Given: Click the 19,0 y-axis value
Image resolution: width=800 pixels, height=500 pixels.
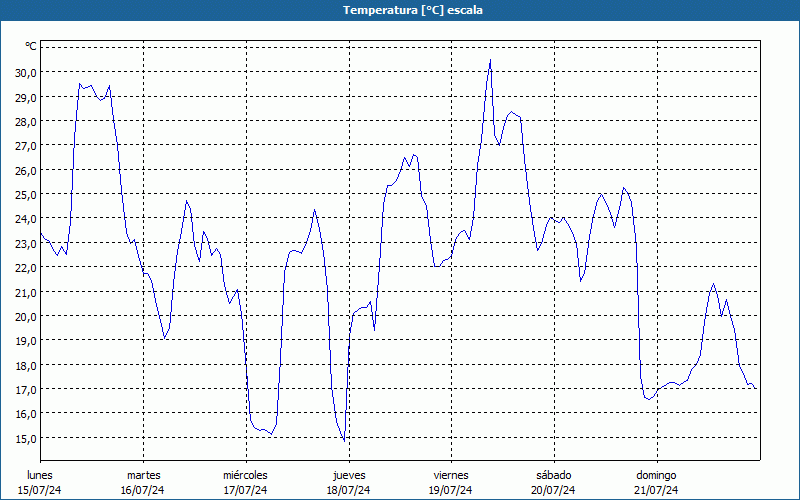Looking at the screenshot, I should 26,341.
